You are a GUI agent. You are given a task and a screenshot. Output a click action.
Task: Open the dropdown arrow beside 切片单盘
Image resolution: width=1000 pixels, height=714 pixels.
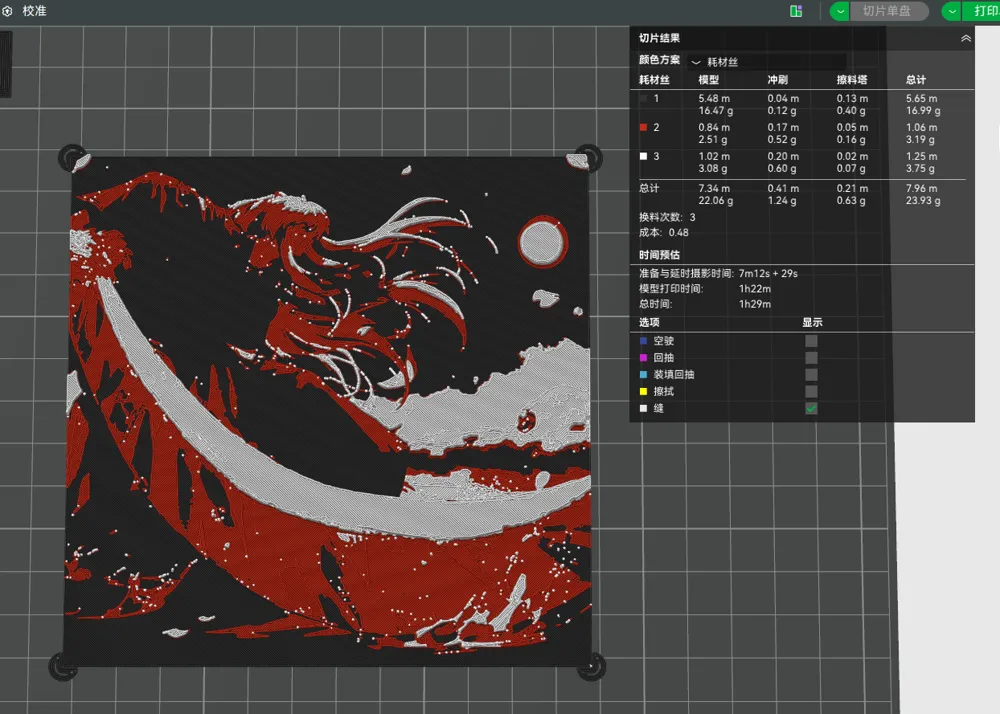tap(840, 11)
